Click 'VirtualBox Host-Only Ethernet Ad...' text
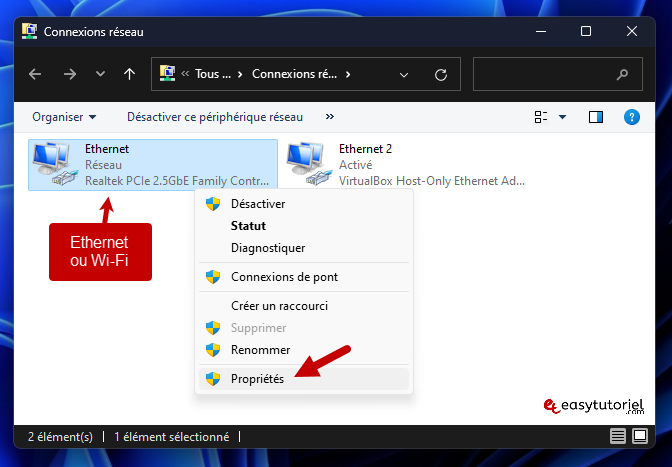The image size is (672, 467). tap(432, 181)
